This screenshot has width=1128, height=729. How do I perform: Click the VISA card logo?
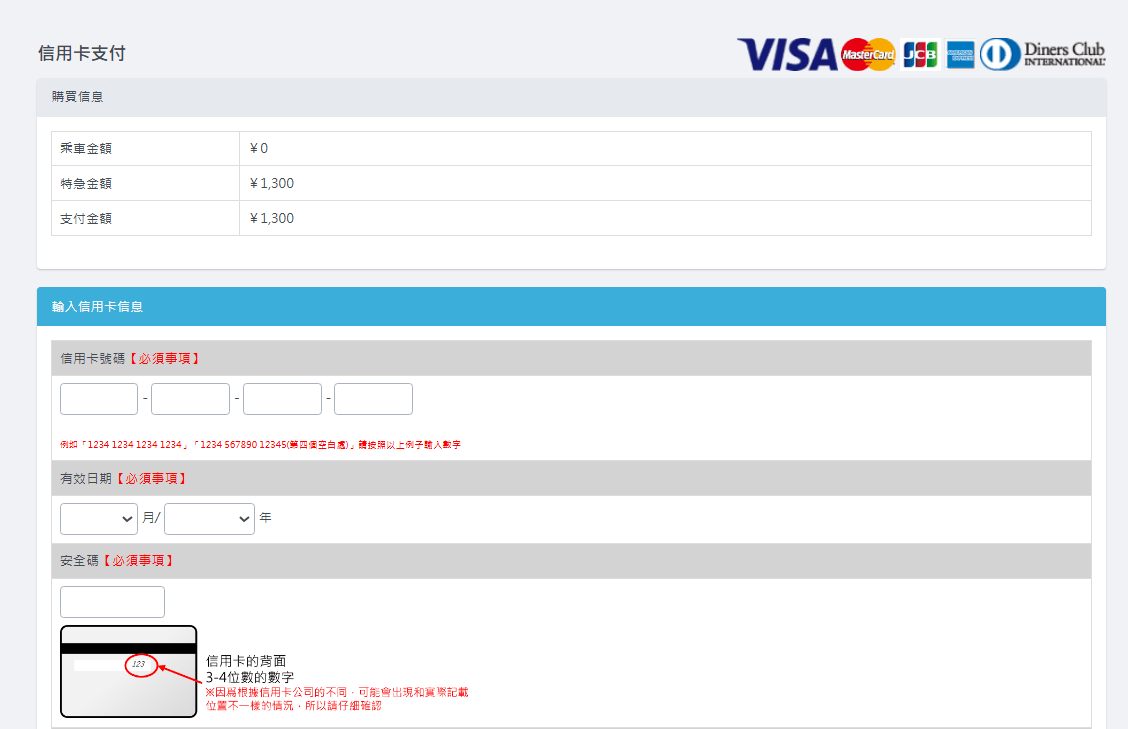click(x=786, y=54)
